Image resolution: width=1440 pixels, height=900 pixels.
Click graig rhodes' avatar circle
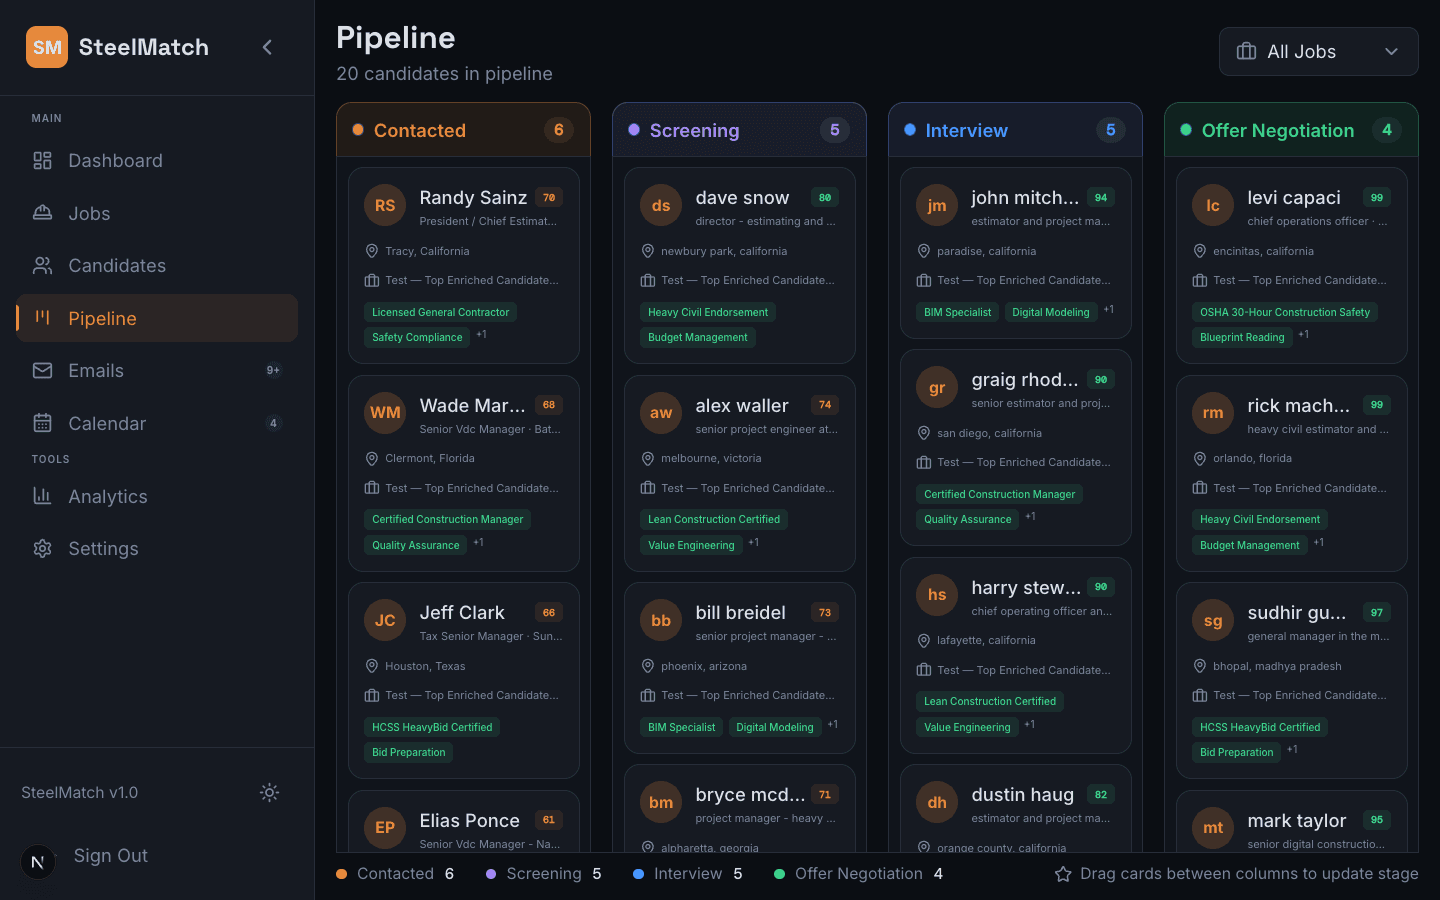click(x=936, y=387)
